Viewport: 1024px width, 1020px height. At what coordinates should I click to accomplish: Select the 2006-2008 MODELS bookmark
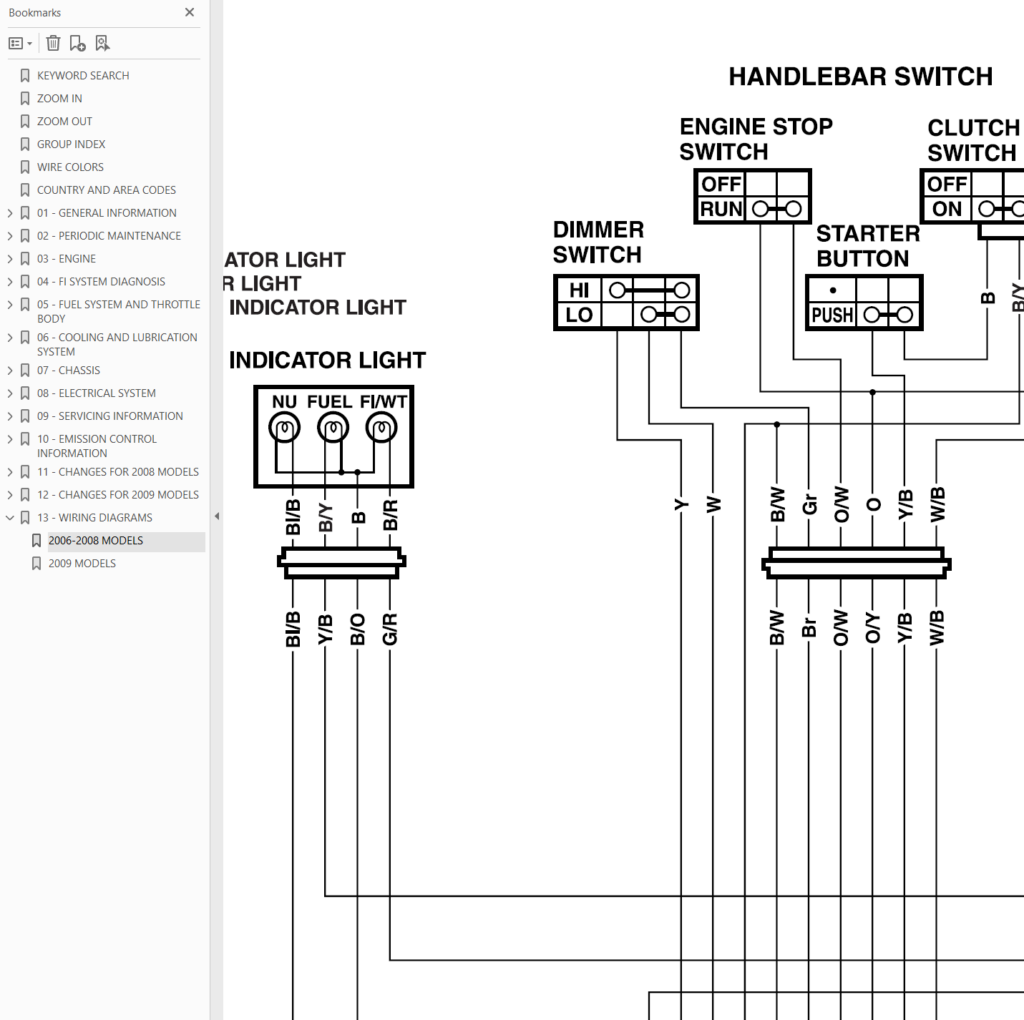pyautogui.click(x=95, y=541)
